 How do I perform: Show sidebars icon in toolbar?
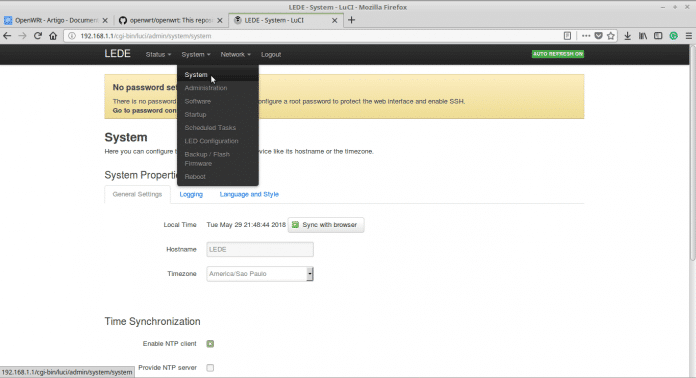pyautogui.click(x=658, y=36)
